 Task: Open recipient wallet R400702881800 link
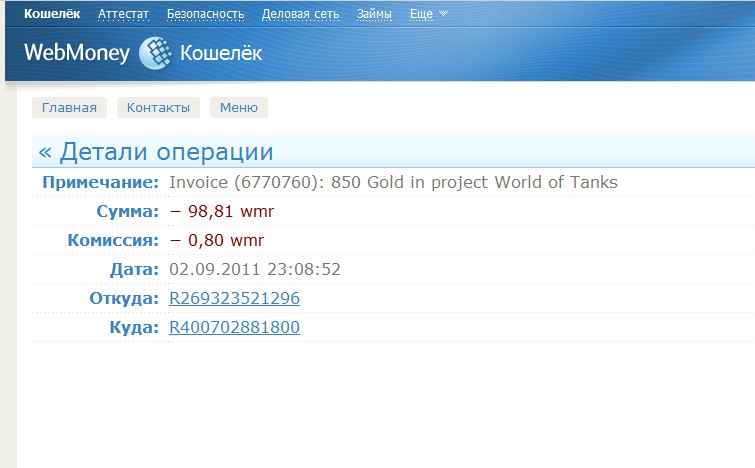[x=234, y=327]
